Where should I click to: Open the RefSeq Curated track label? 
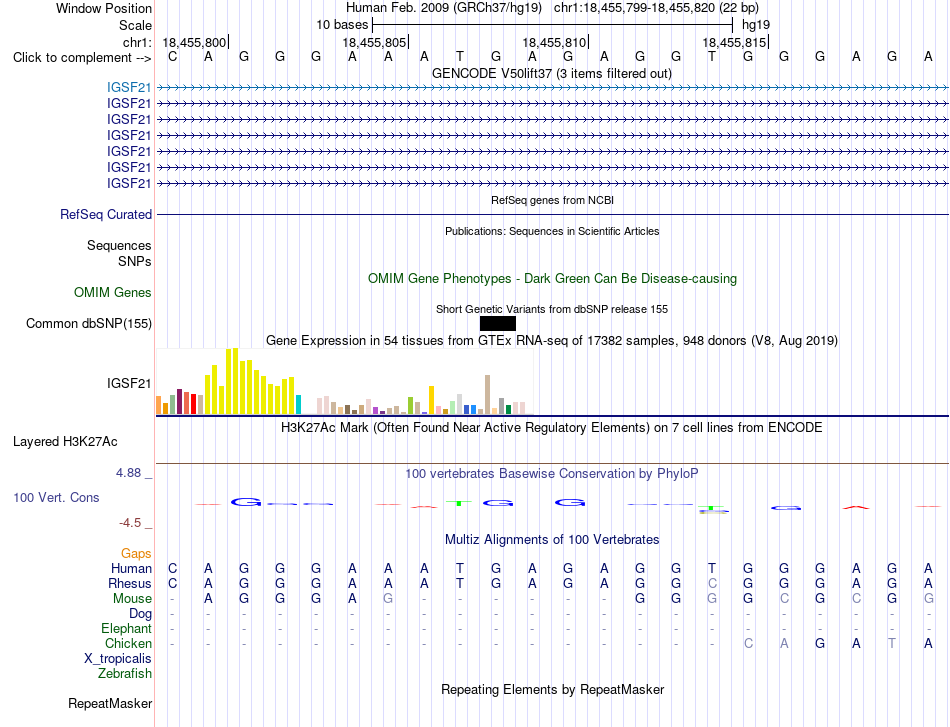click(106, 214)
